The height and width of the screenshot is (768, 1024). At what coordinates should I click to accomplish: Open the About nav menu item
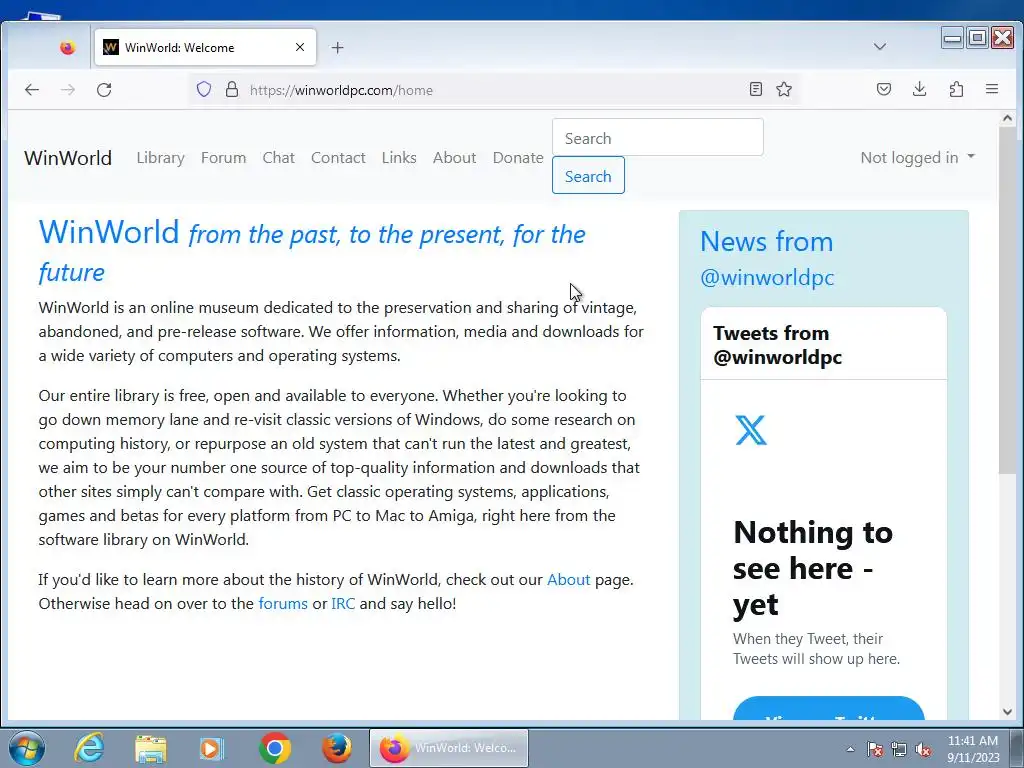[x=455, y=158]
